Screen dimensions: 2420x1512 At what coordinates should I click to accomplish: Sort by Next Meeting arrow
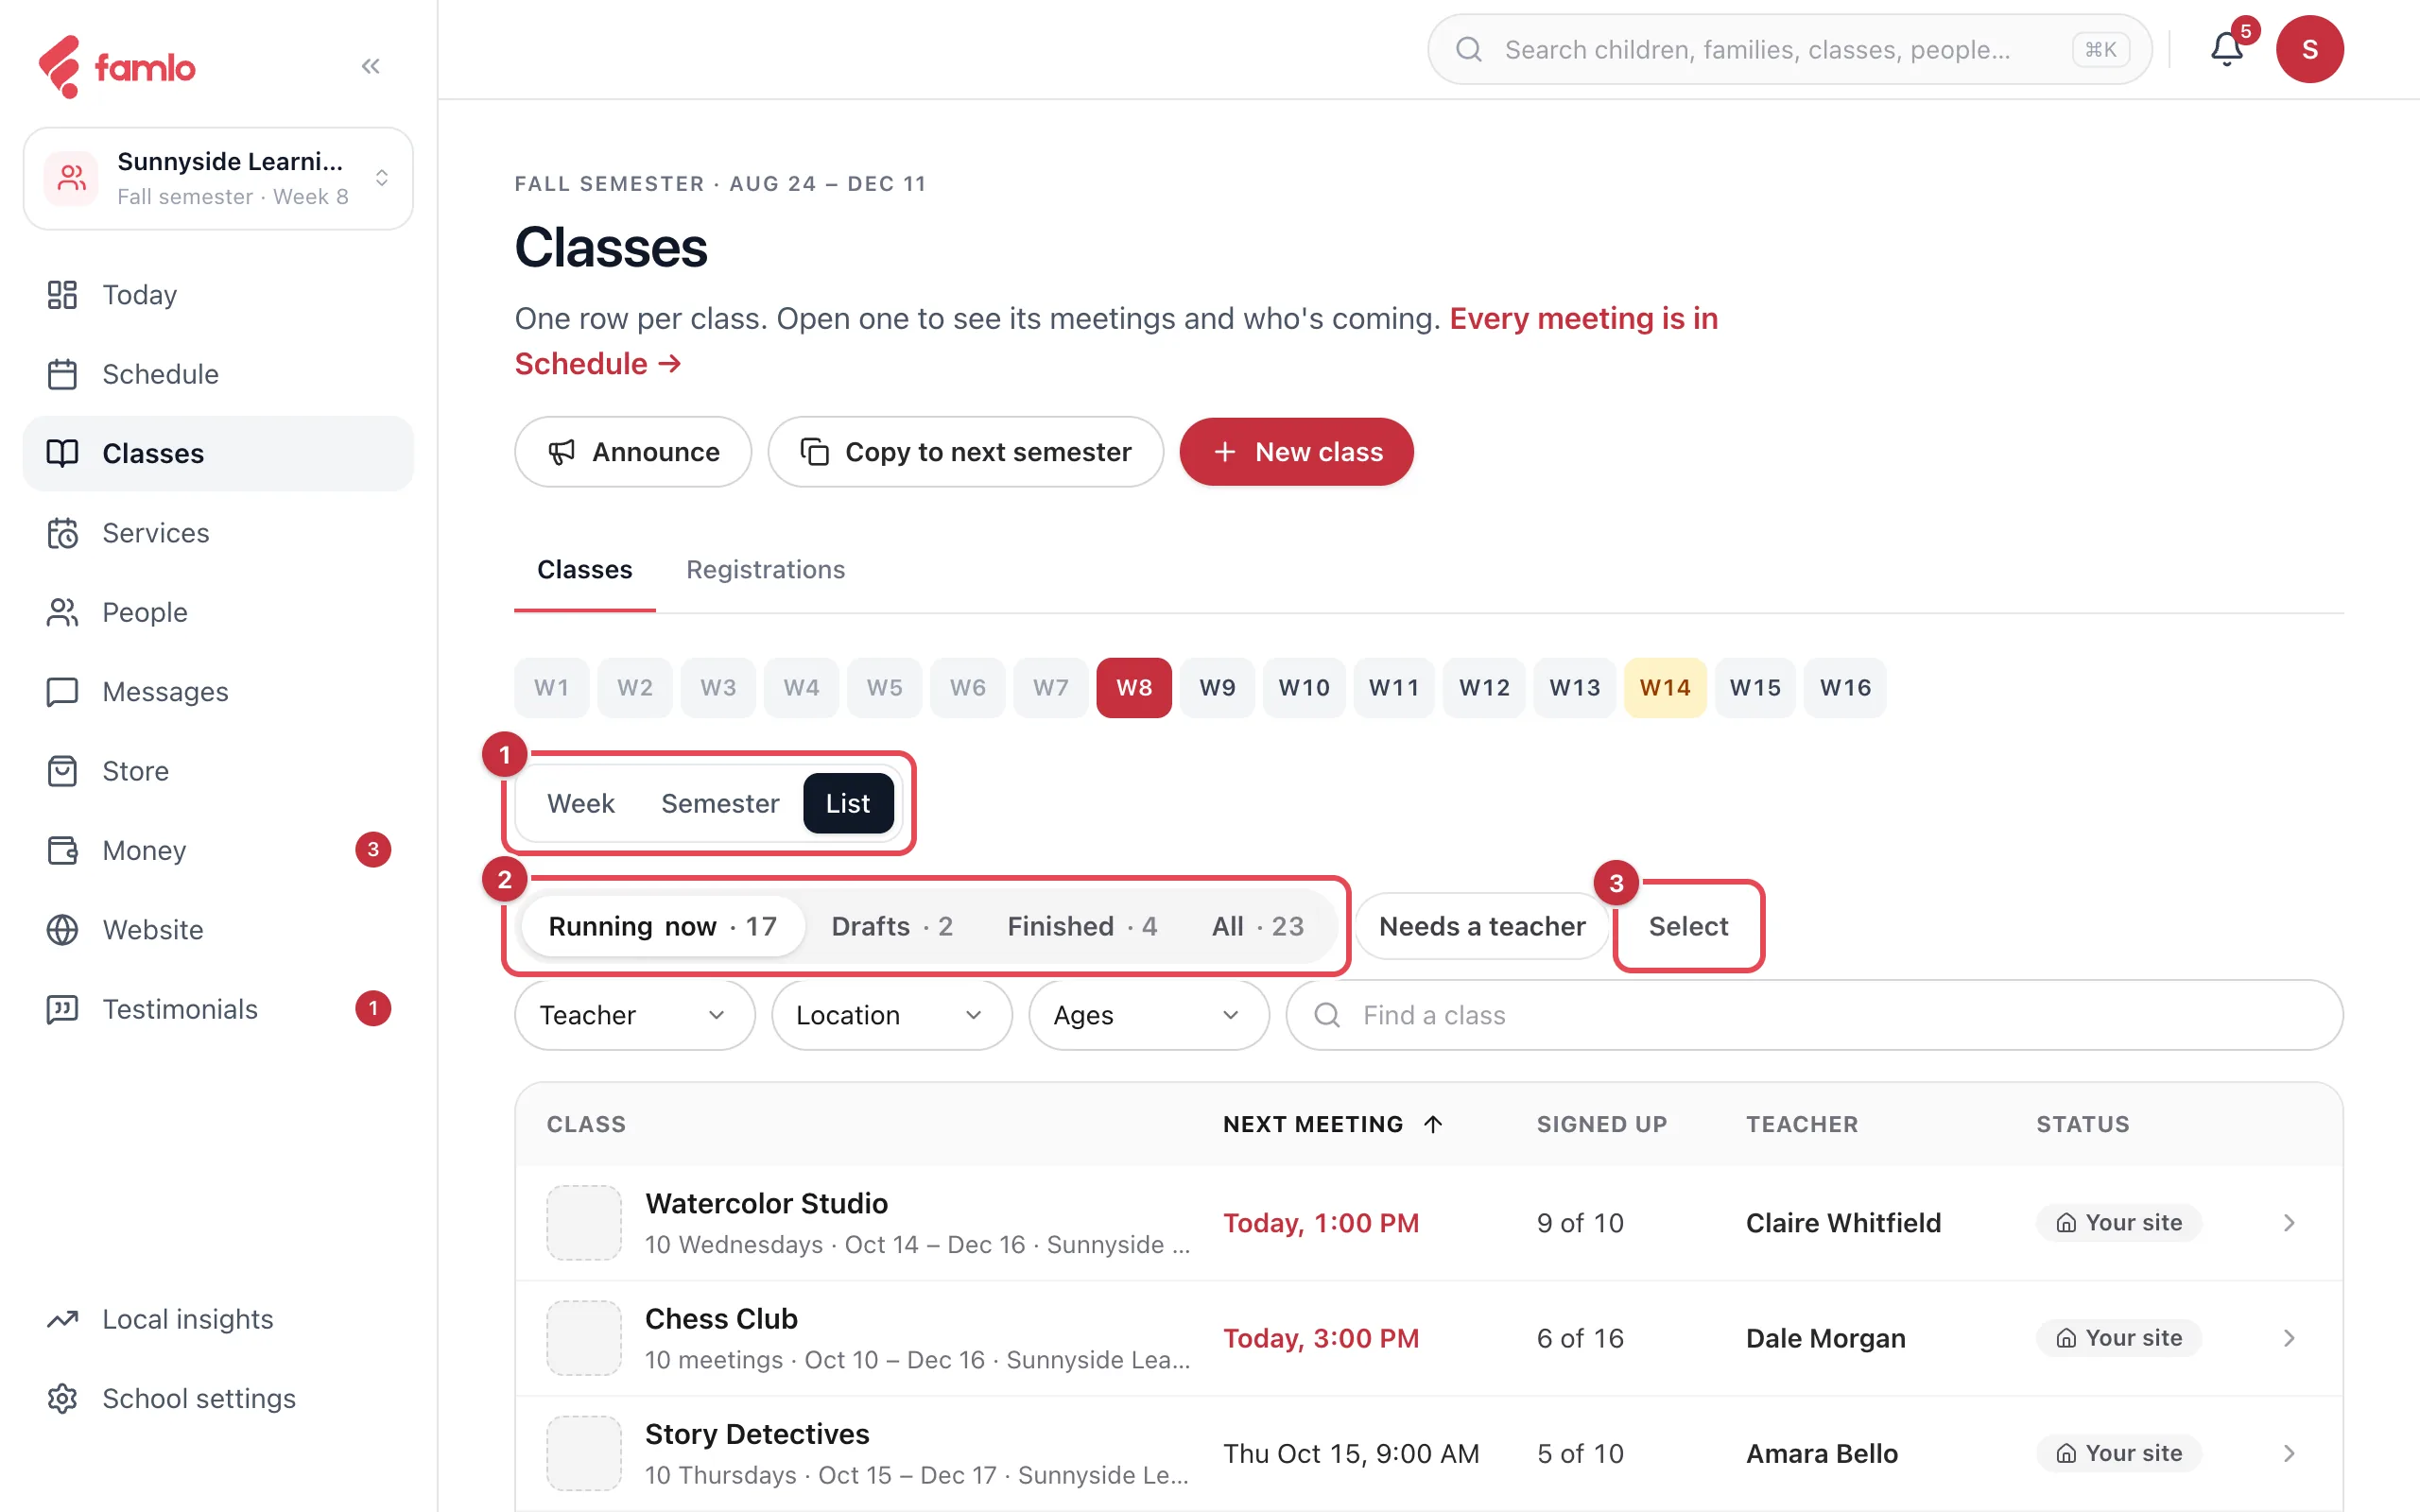pyautogui.click(x=1433, y=1124)
